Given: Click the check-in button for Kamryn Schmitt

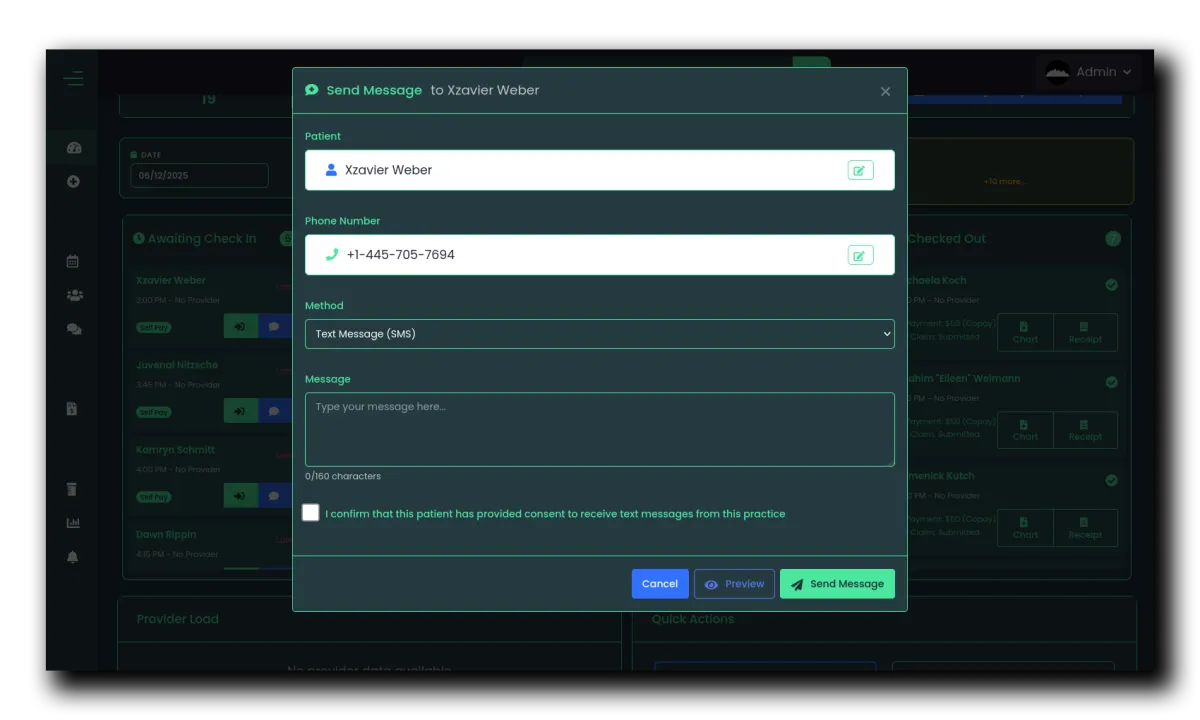Looking at the screenshot, I should click(240, 496).
